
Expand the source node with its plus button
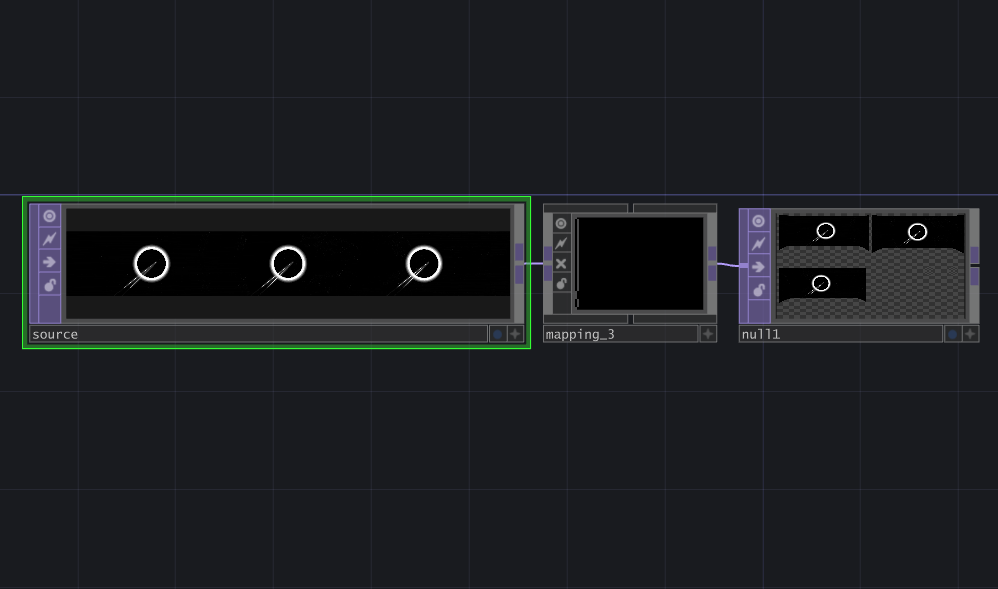(515, 334)
